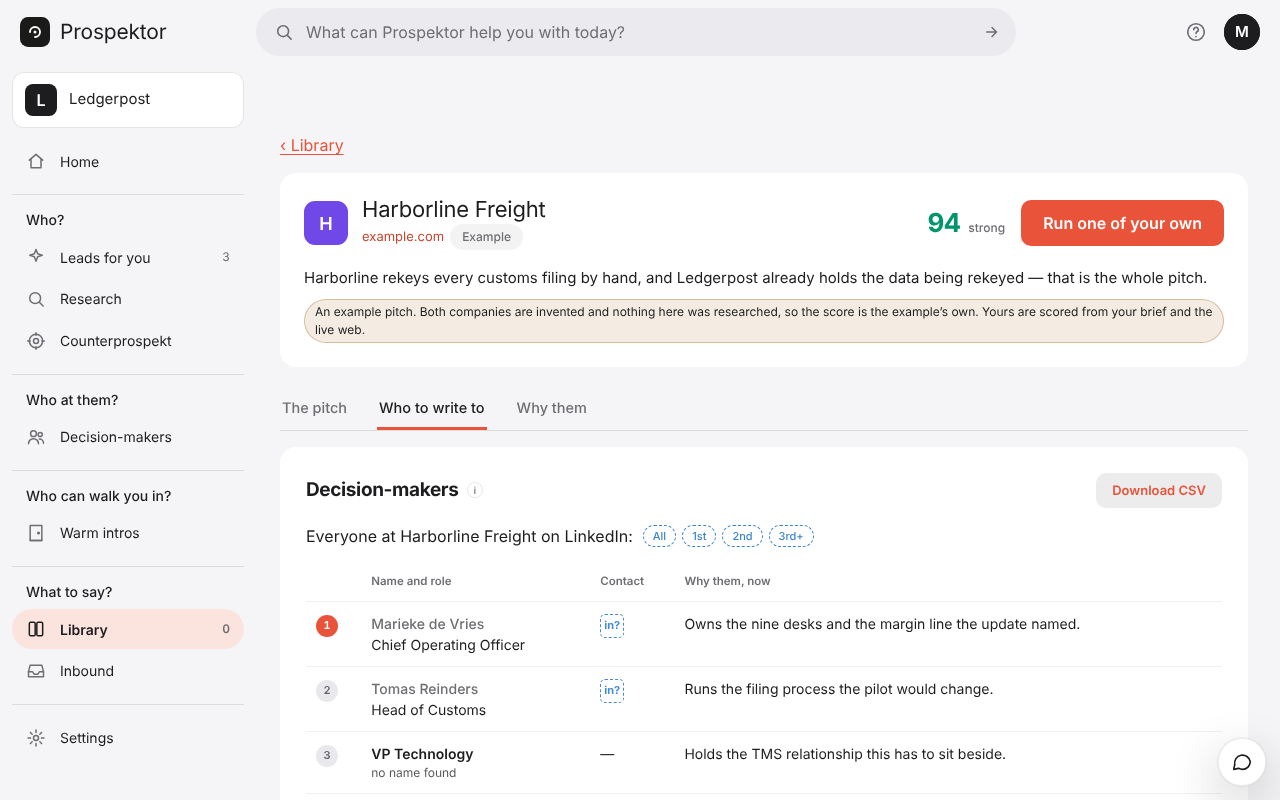This screenshot has width=1280, height=800.
Task: Click the Leads for you sparkle icon
Action: 36,257
